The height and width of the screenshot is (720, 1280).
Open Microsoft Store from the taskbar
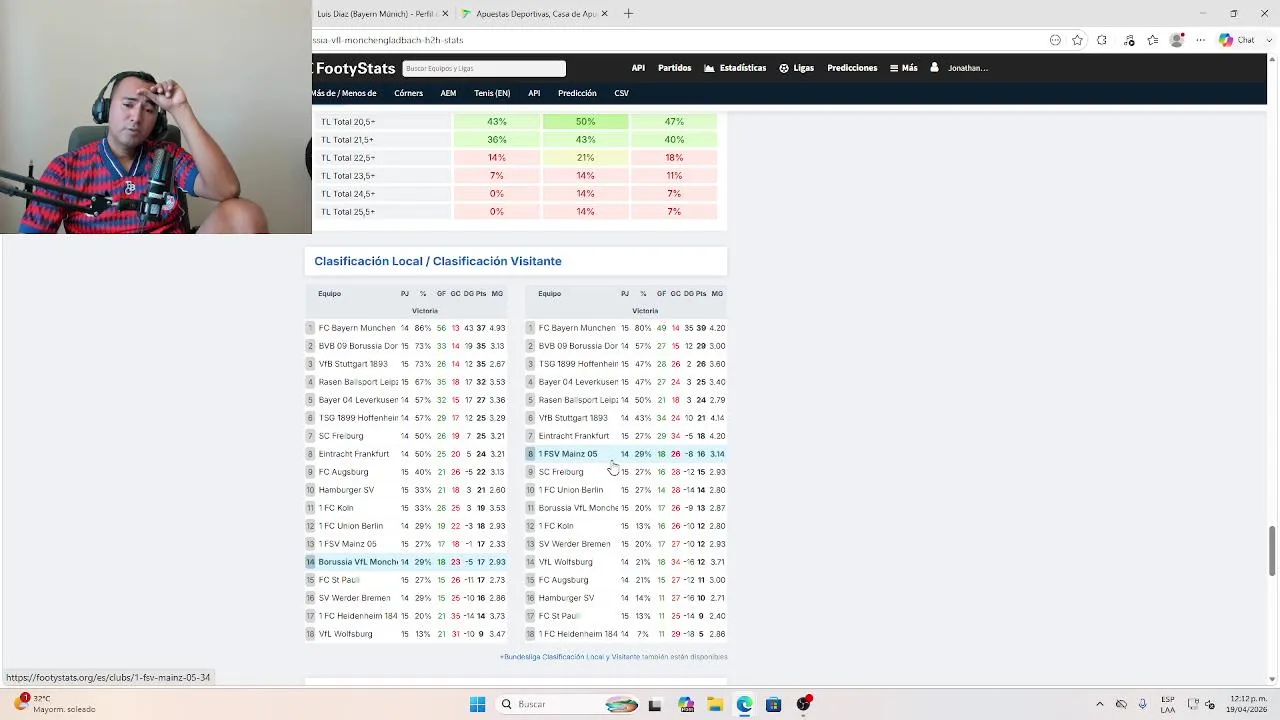point(773,704)
